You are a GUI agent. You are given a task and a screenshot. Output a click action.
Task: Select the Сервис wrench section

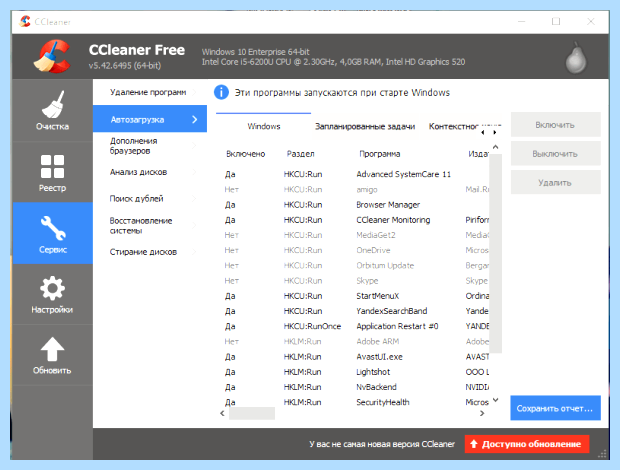(x=52, y=233)
